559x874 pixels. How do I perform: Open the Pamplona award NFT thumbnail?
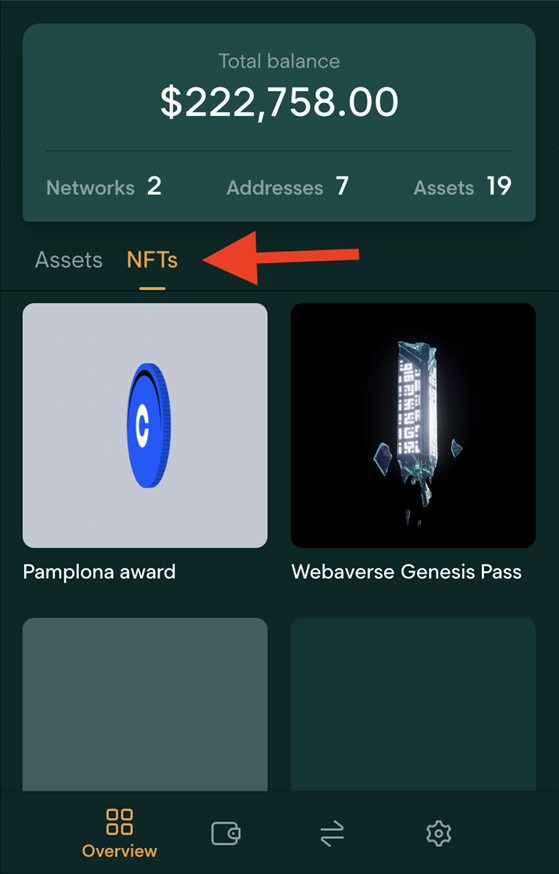pos(145,425)
